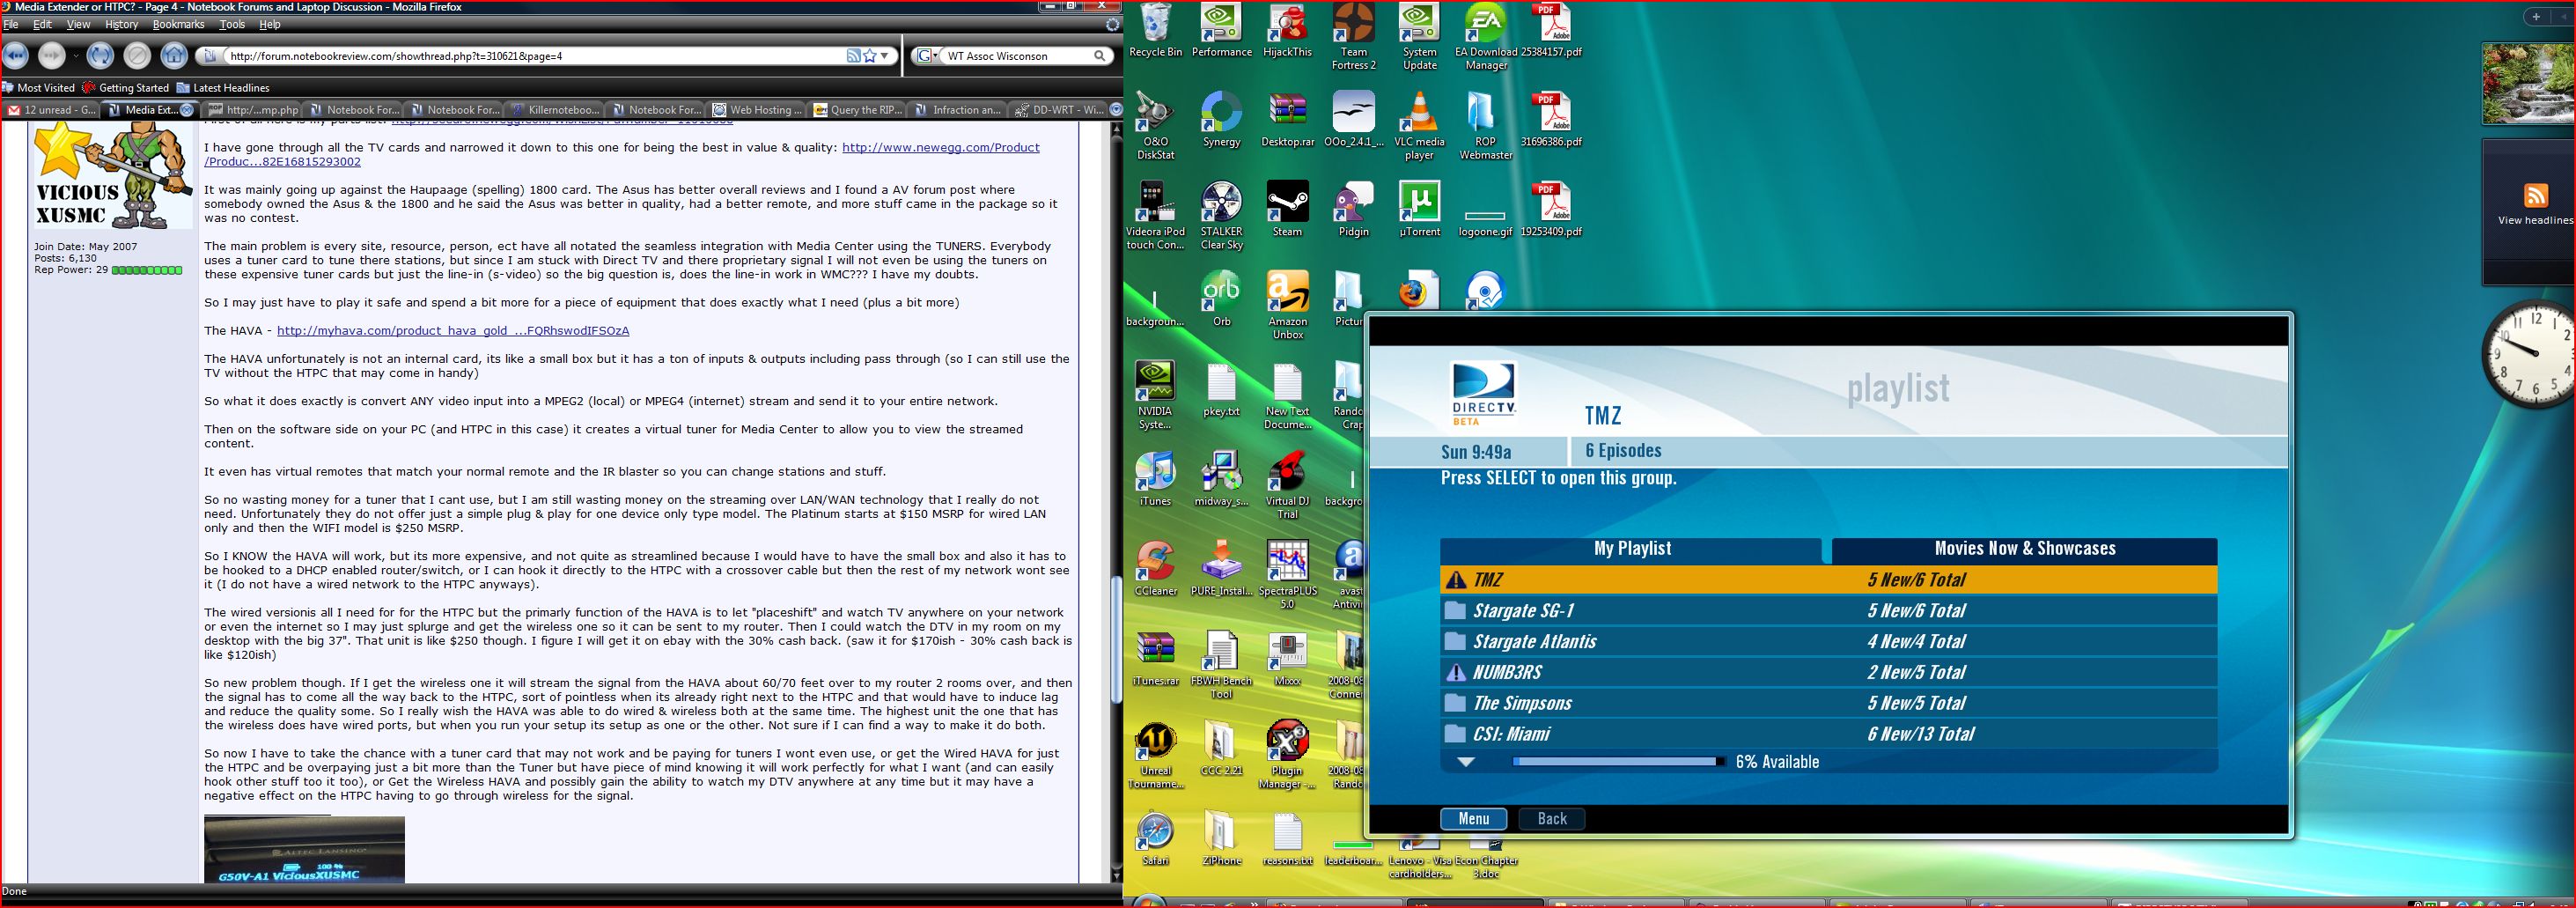Click Firefox Forward arrow button
This screenshot has width=2576, height=908.
[x=51, y=56]
